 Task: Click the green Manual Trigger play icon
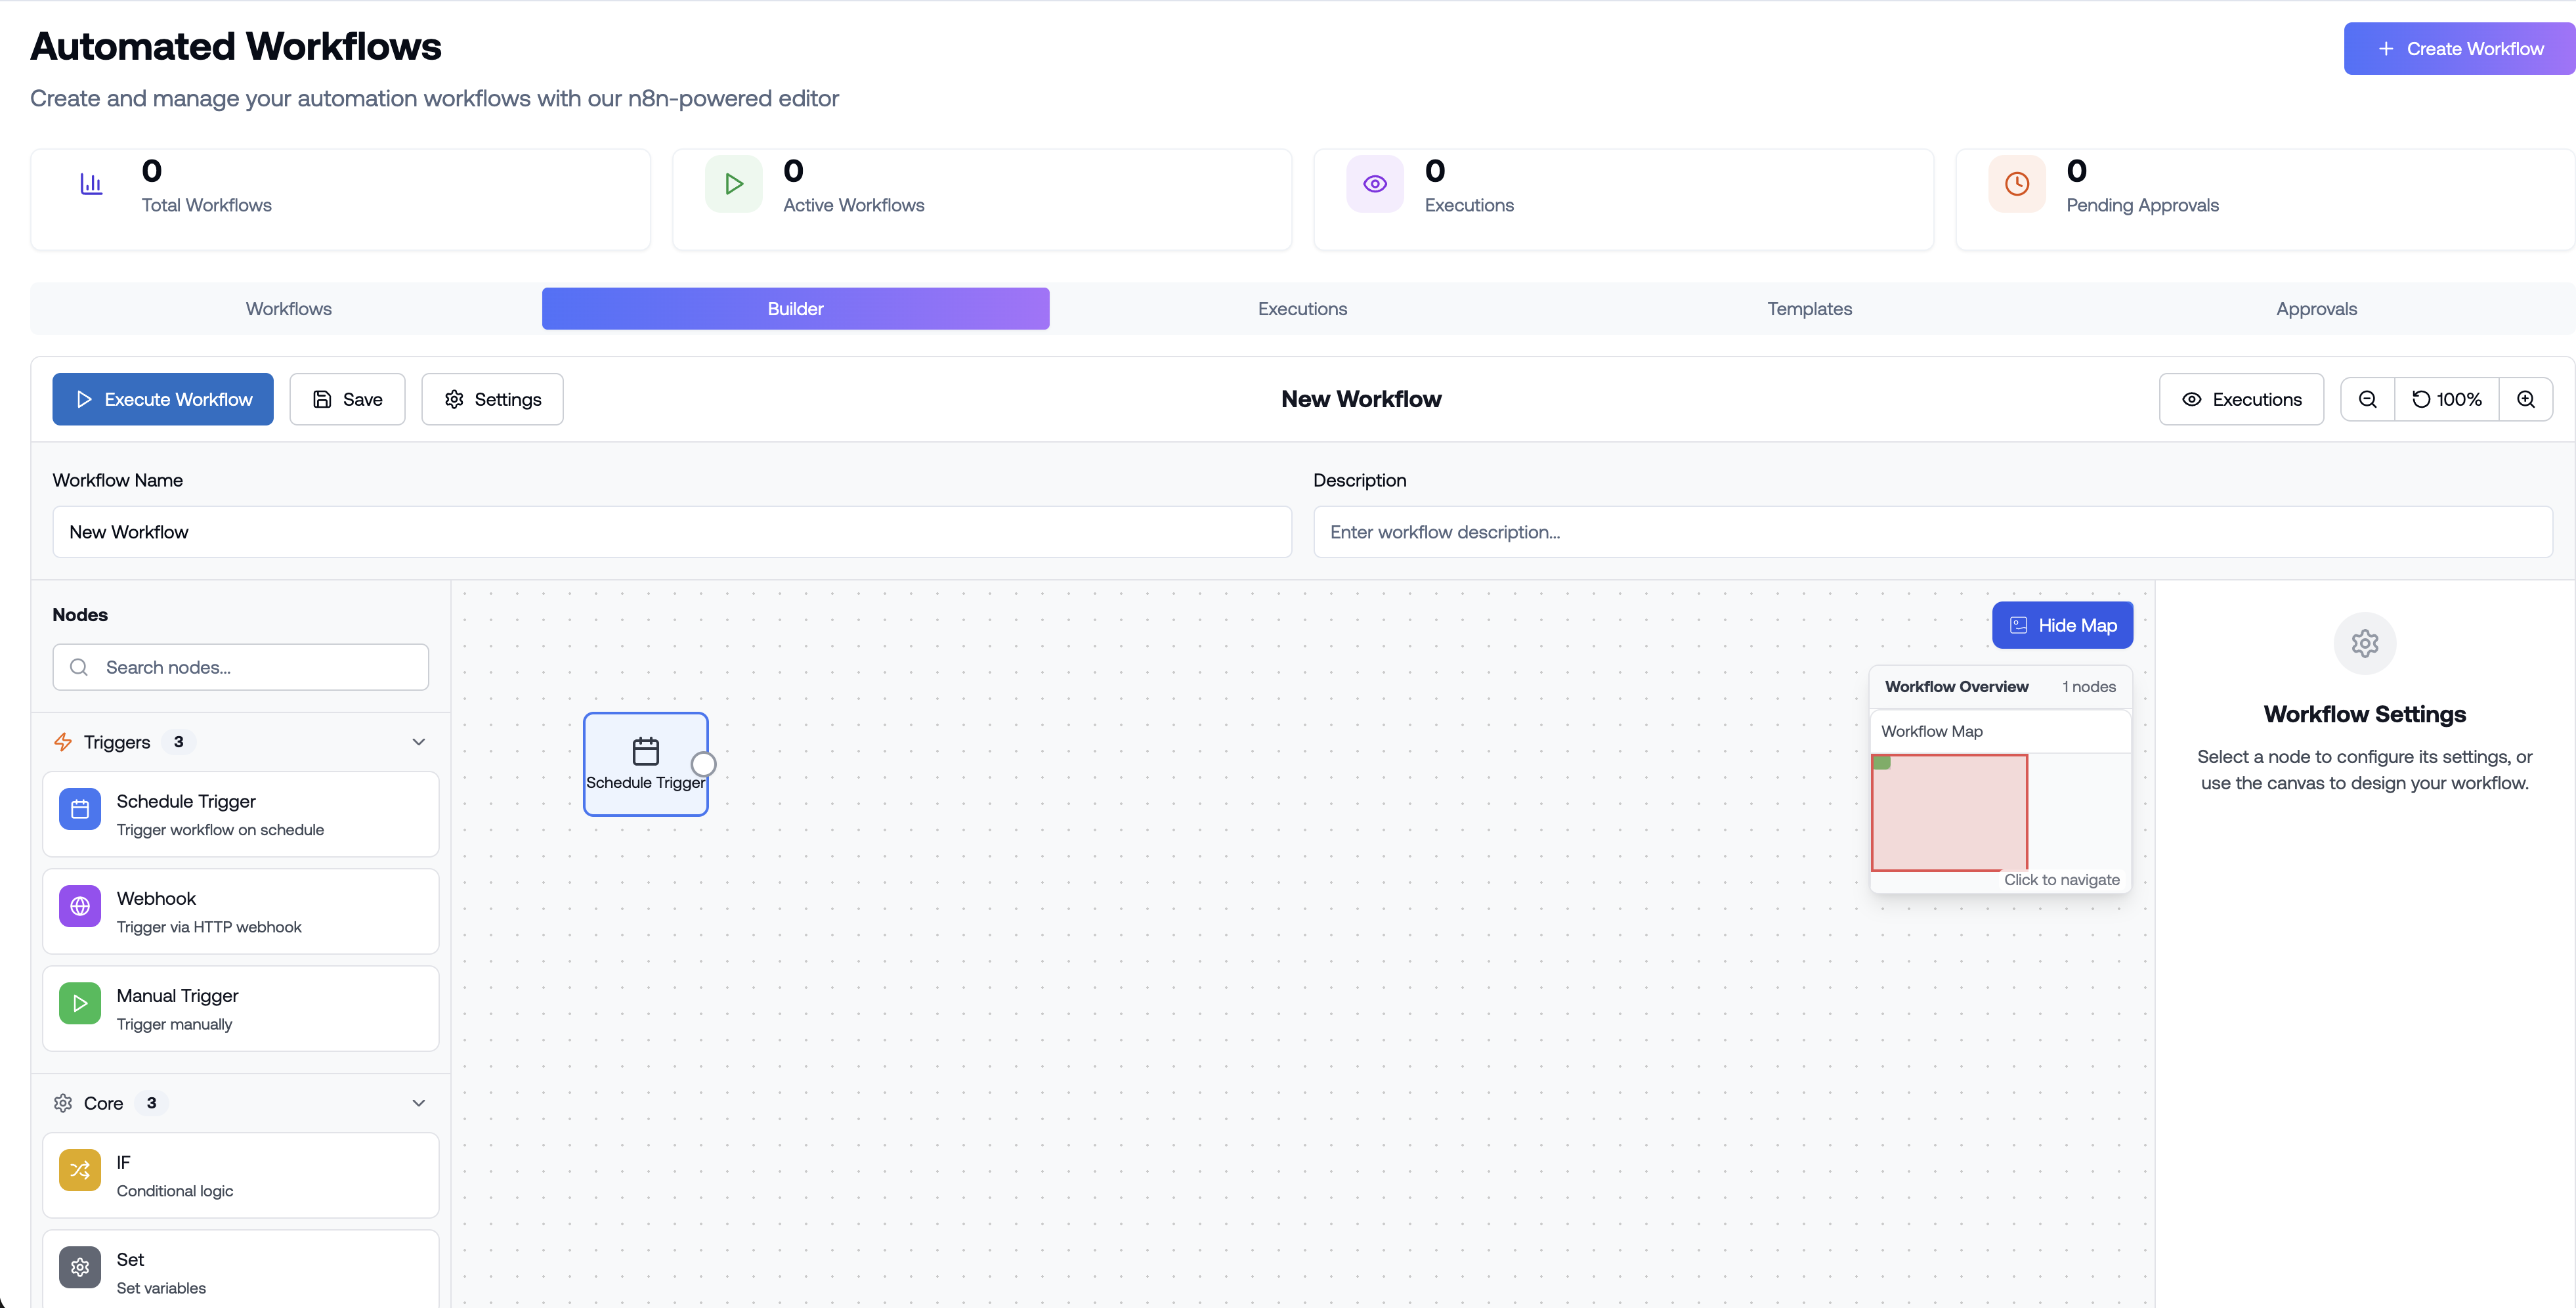pos(80,1003)
